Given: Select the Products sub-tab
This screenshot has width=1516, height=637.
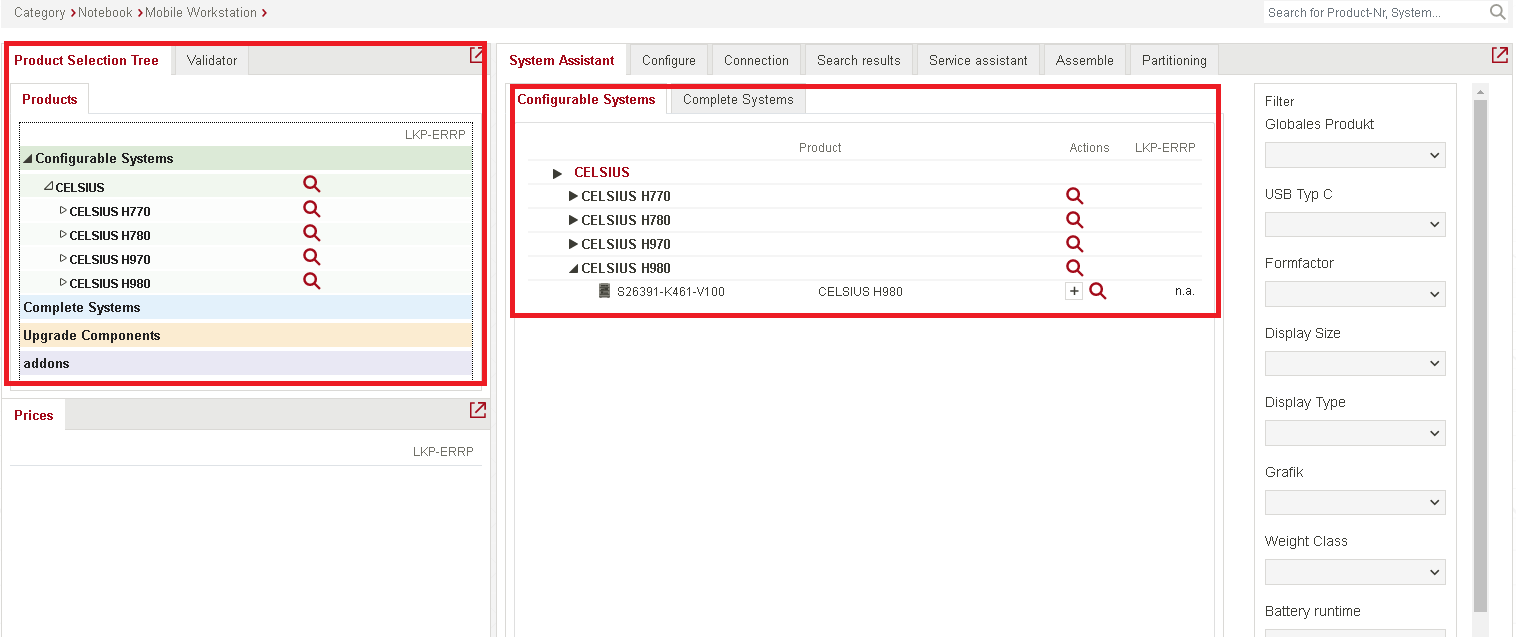Looking at the screenshot, I should point(50,99).
